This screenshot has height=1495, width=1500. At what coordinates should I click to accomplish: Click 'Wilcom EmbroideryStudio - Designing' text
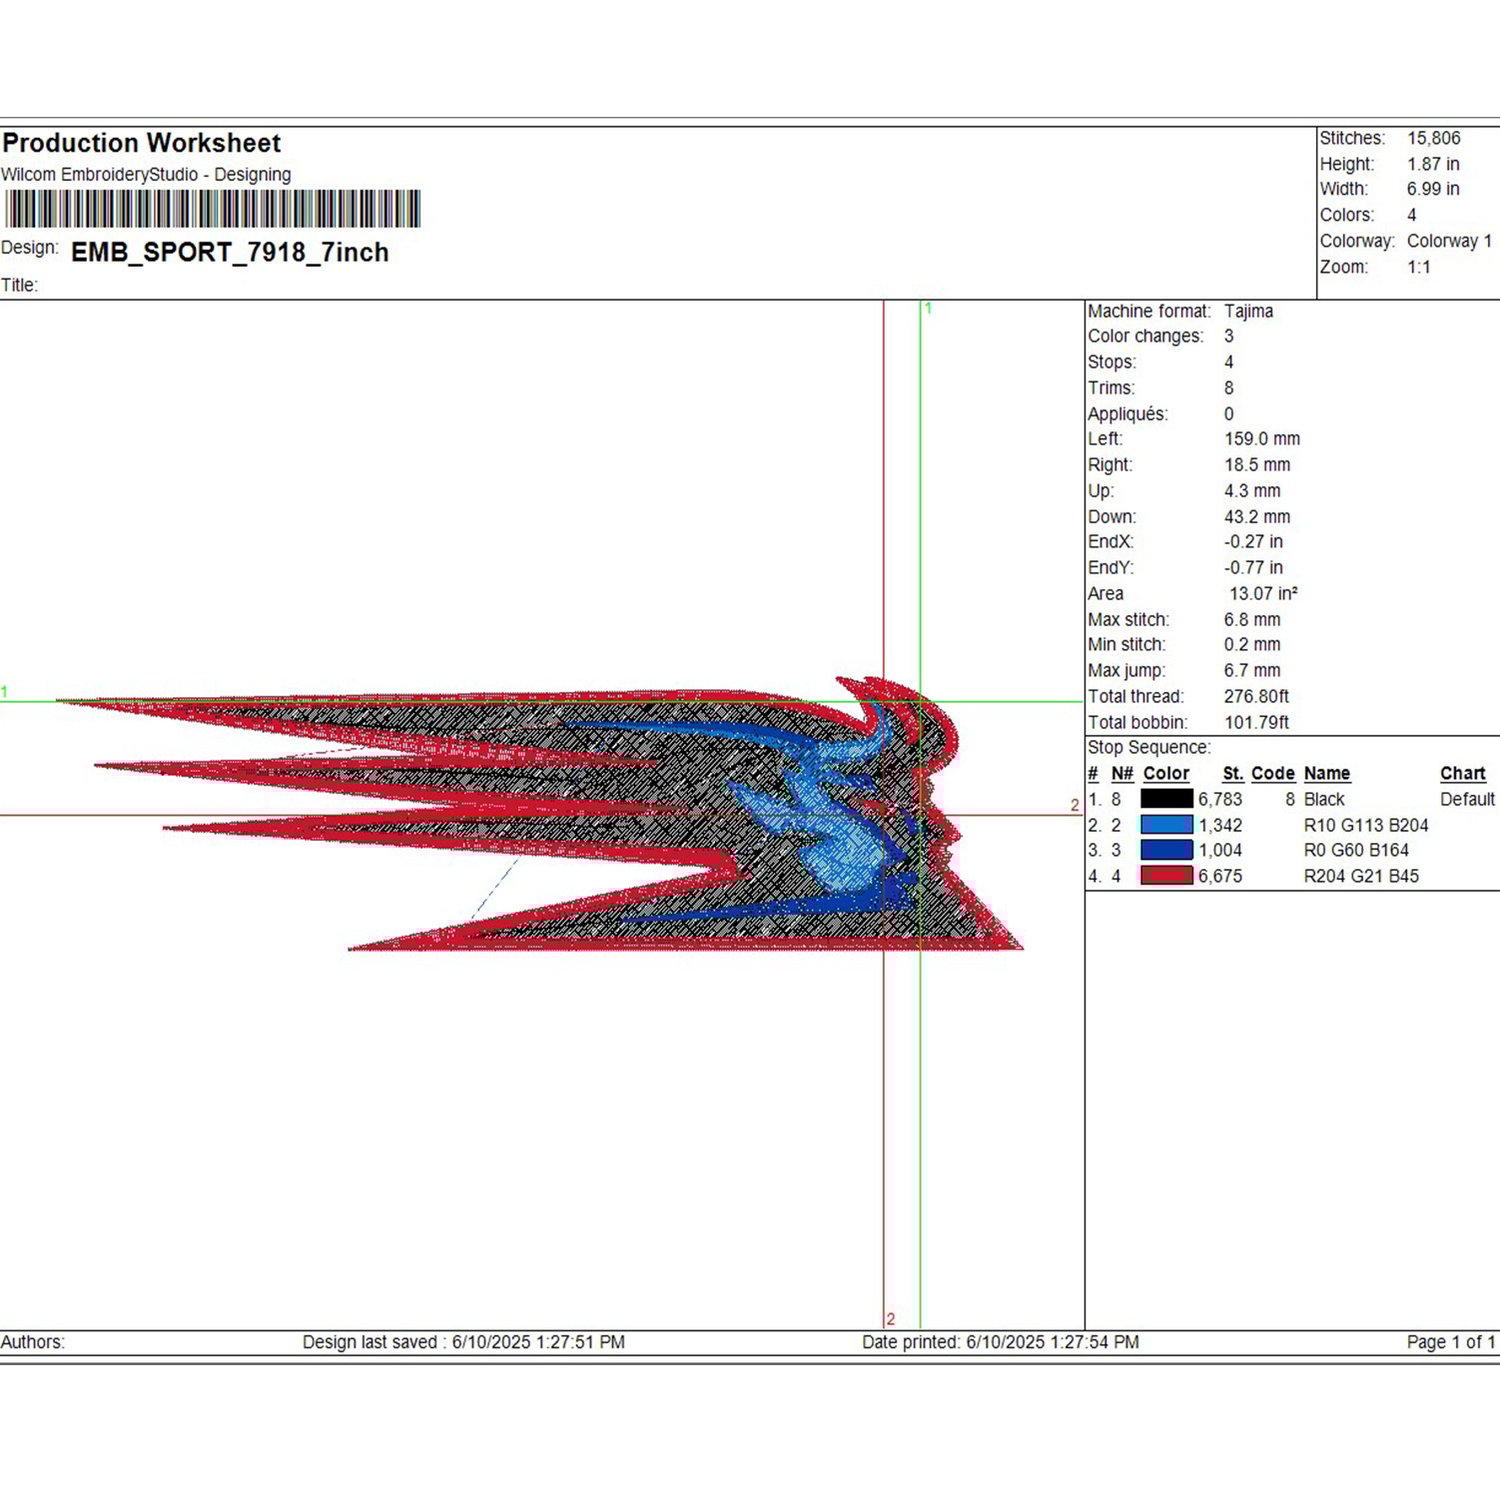tap(146, 175)
